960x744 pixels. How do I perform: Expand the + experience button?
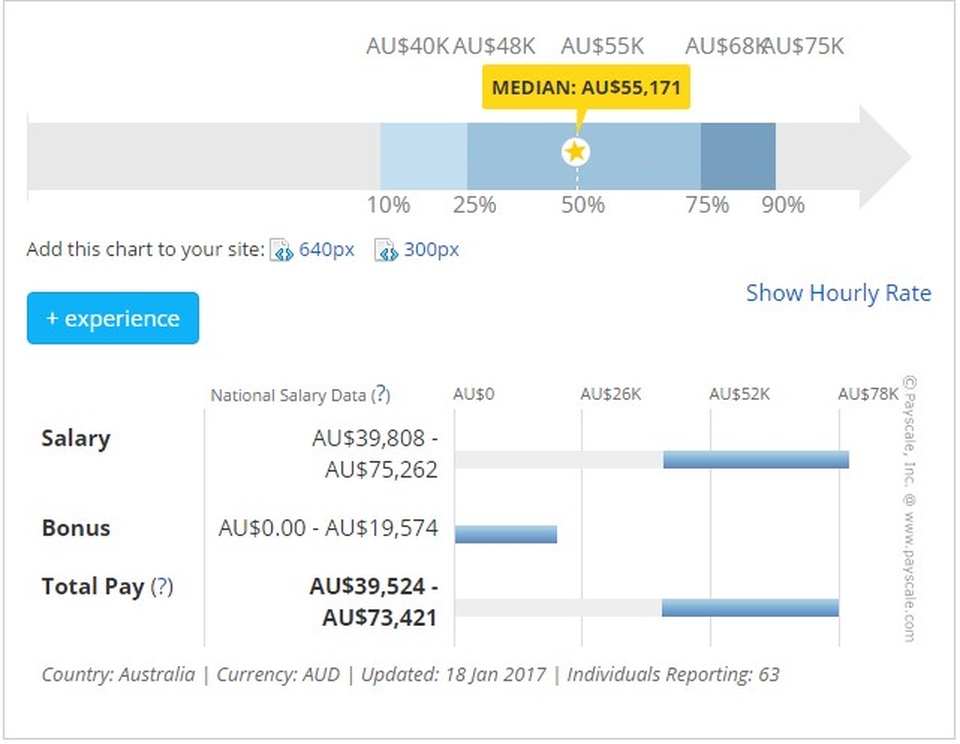[113, 319]
